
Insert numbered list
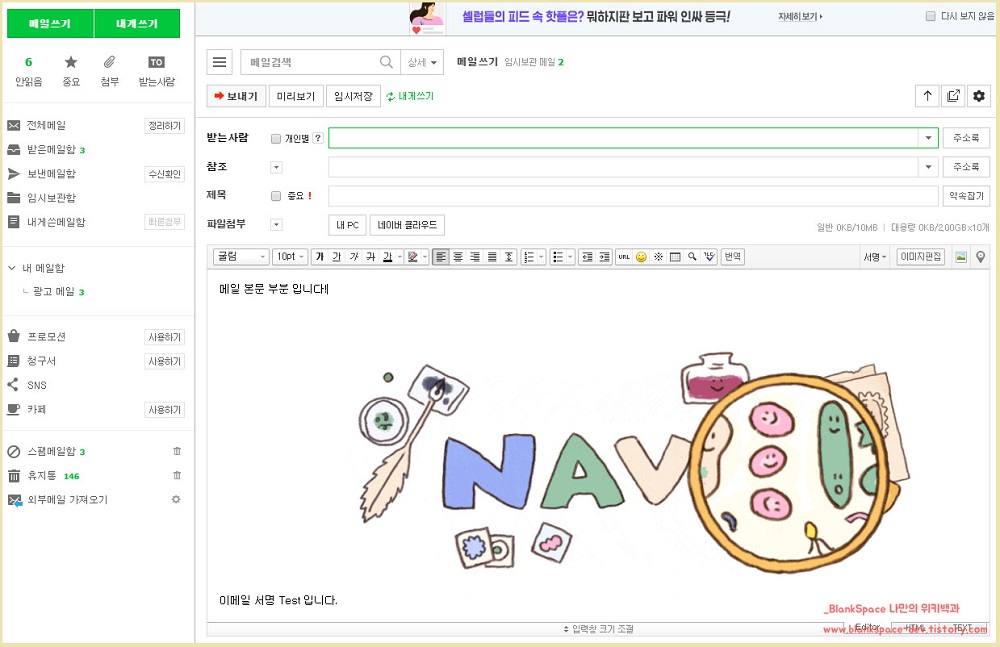tap(529, 257)
